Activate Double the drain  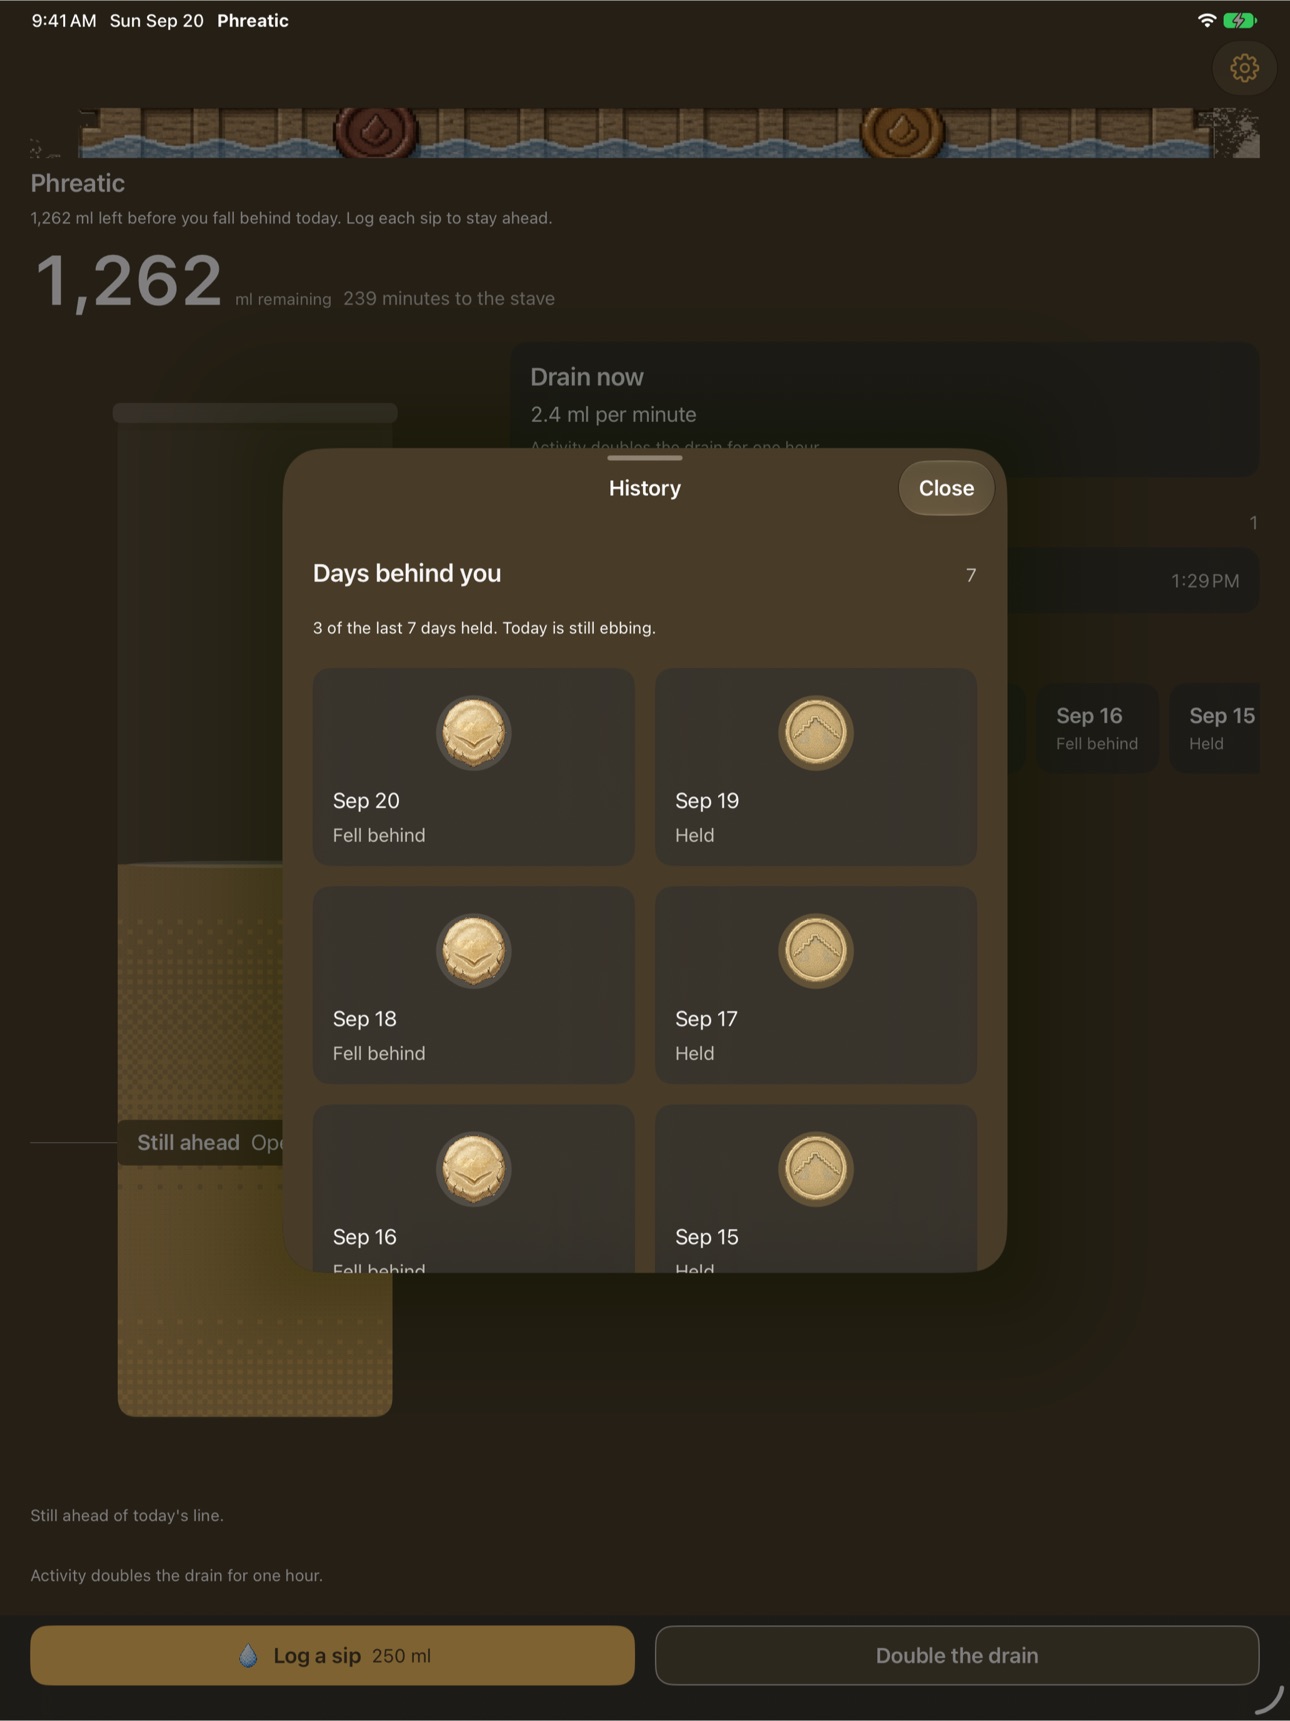[x=957, y=1656]
